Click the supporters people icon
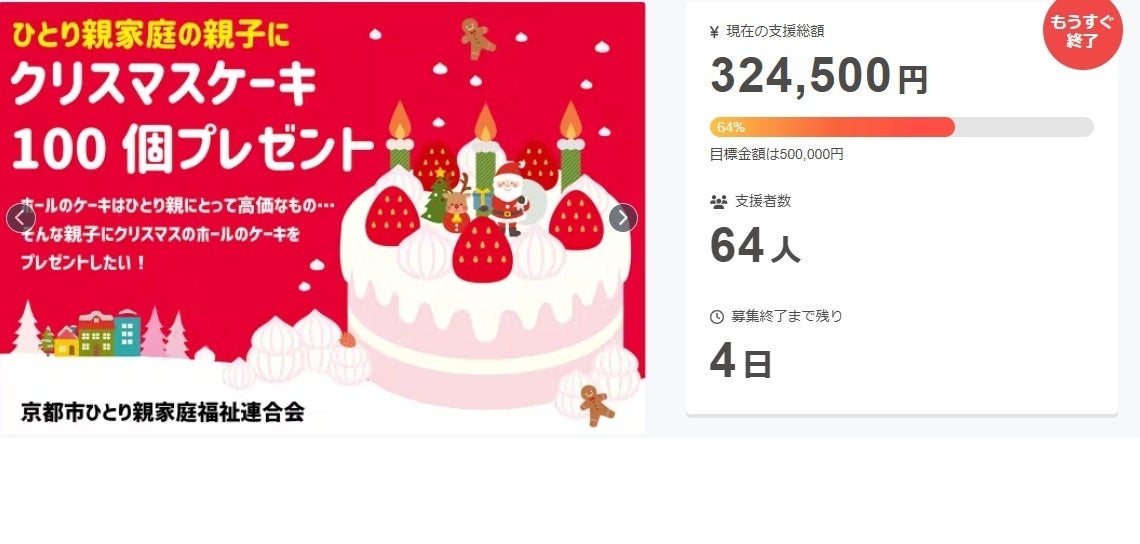Screen dimensions: 1140x544 pyautogui.click(x=718, y=202)
